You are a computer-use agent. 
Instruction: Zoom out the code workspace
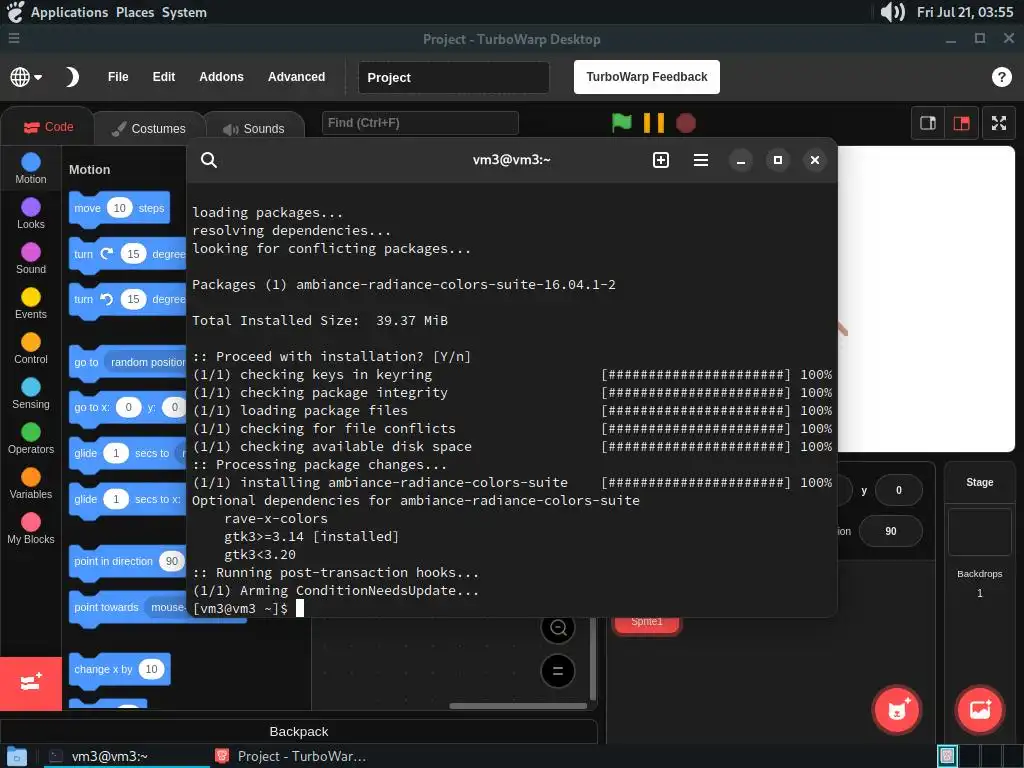click(558, 628)
